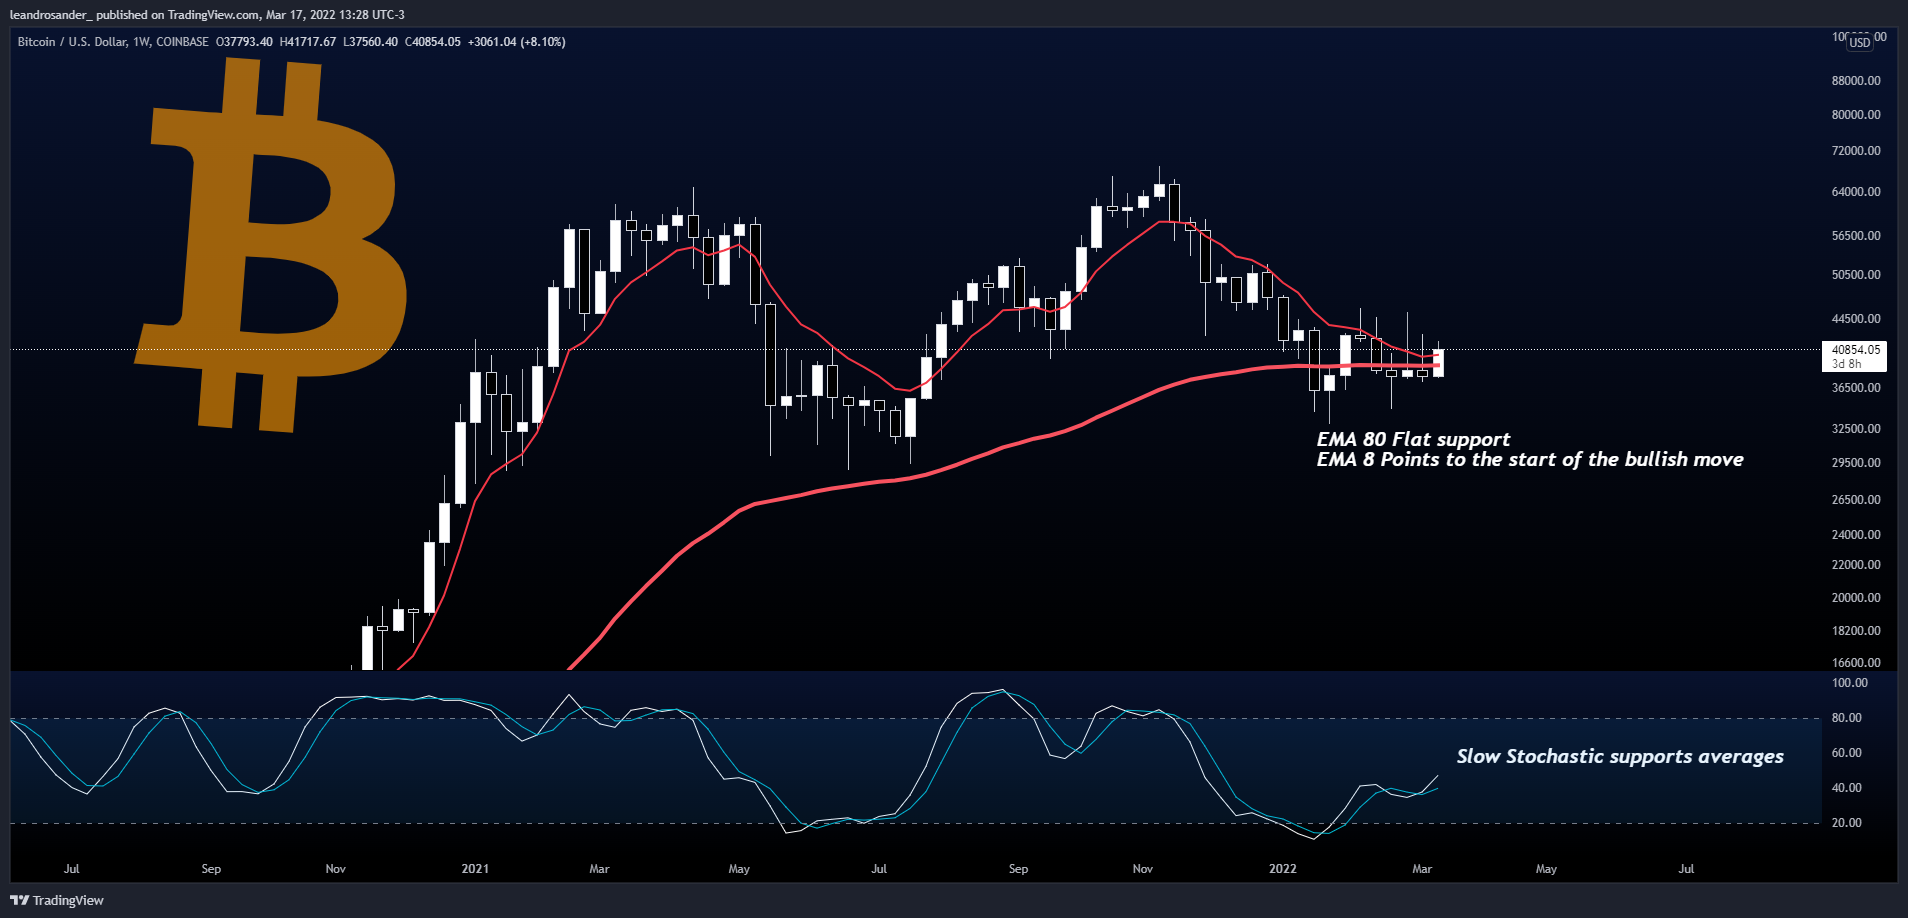Click the close value C40854.05
Viewport: 1908px width, 918px height.
[433, 42]
